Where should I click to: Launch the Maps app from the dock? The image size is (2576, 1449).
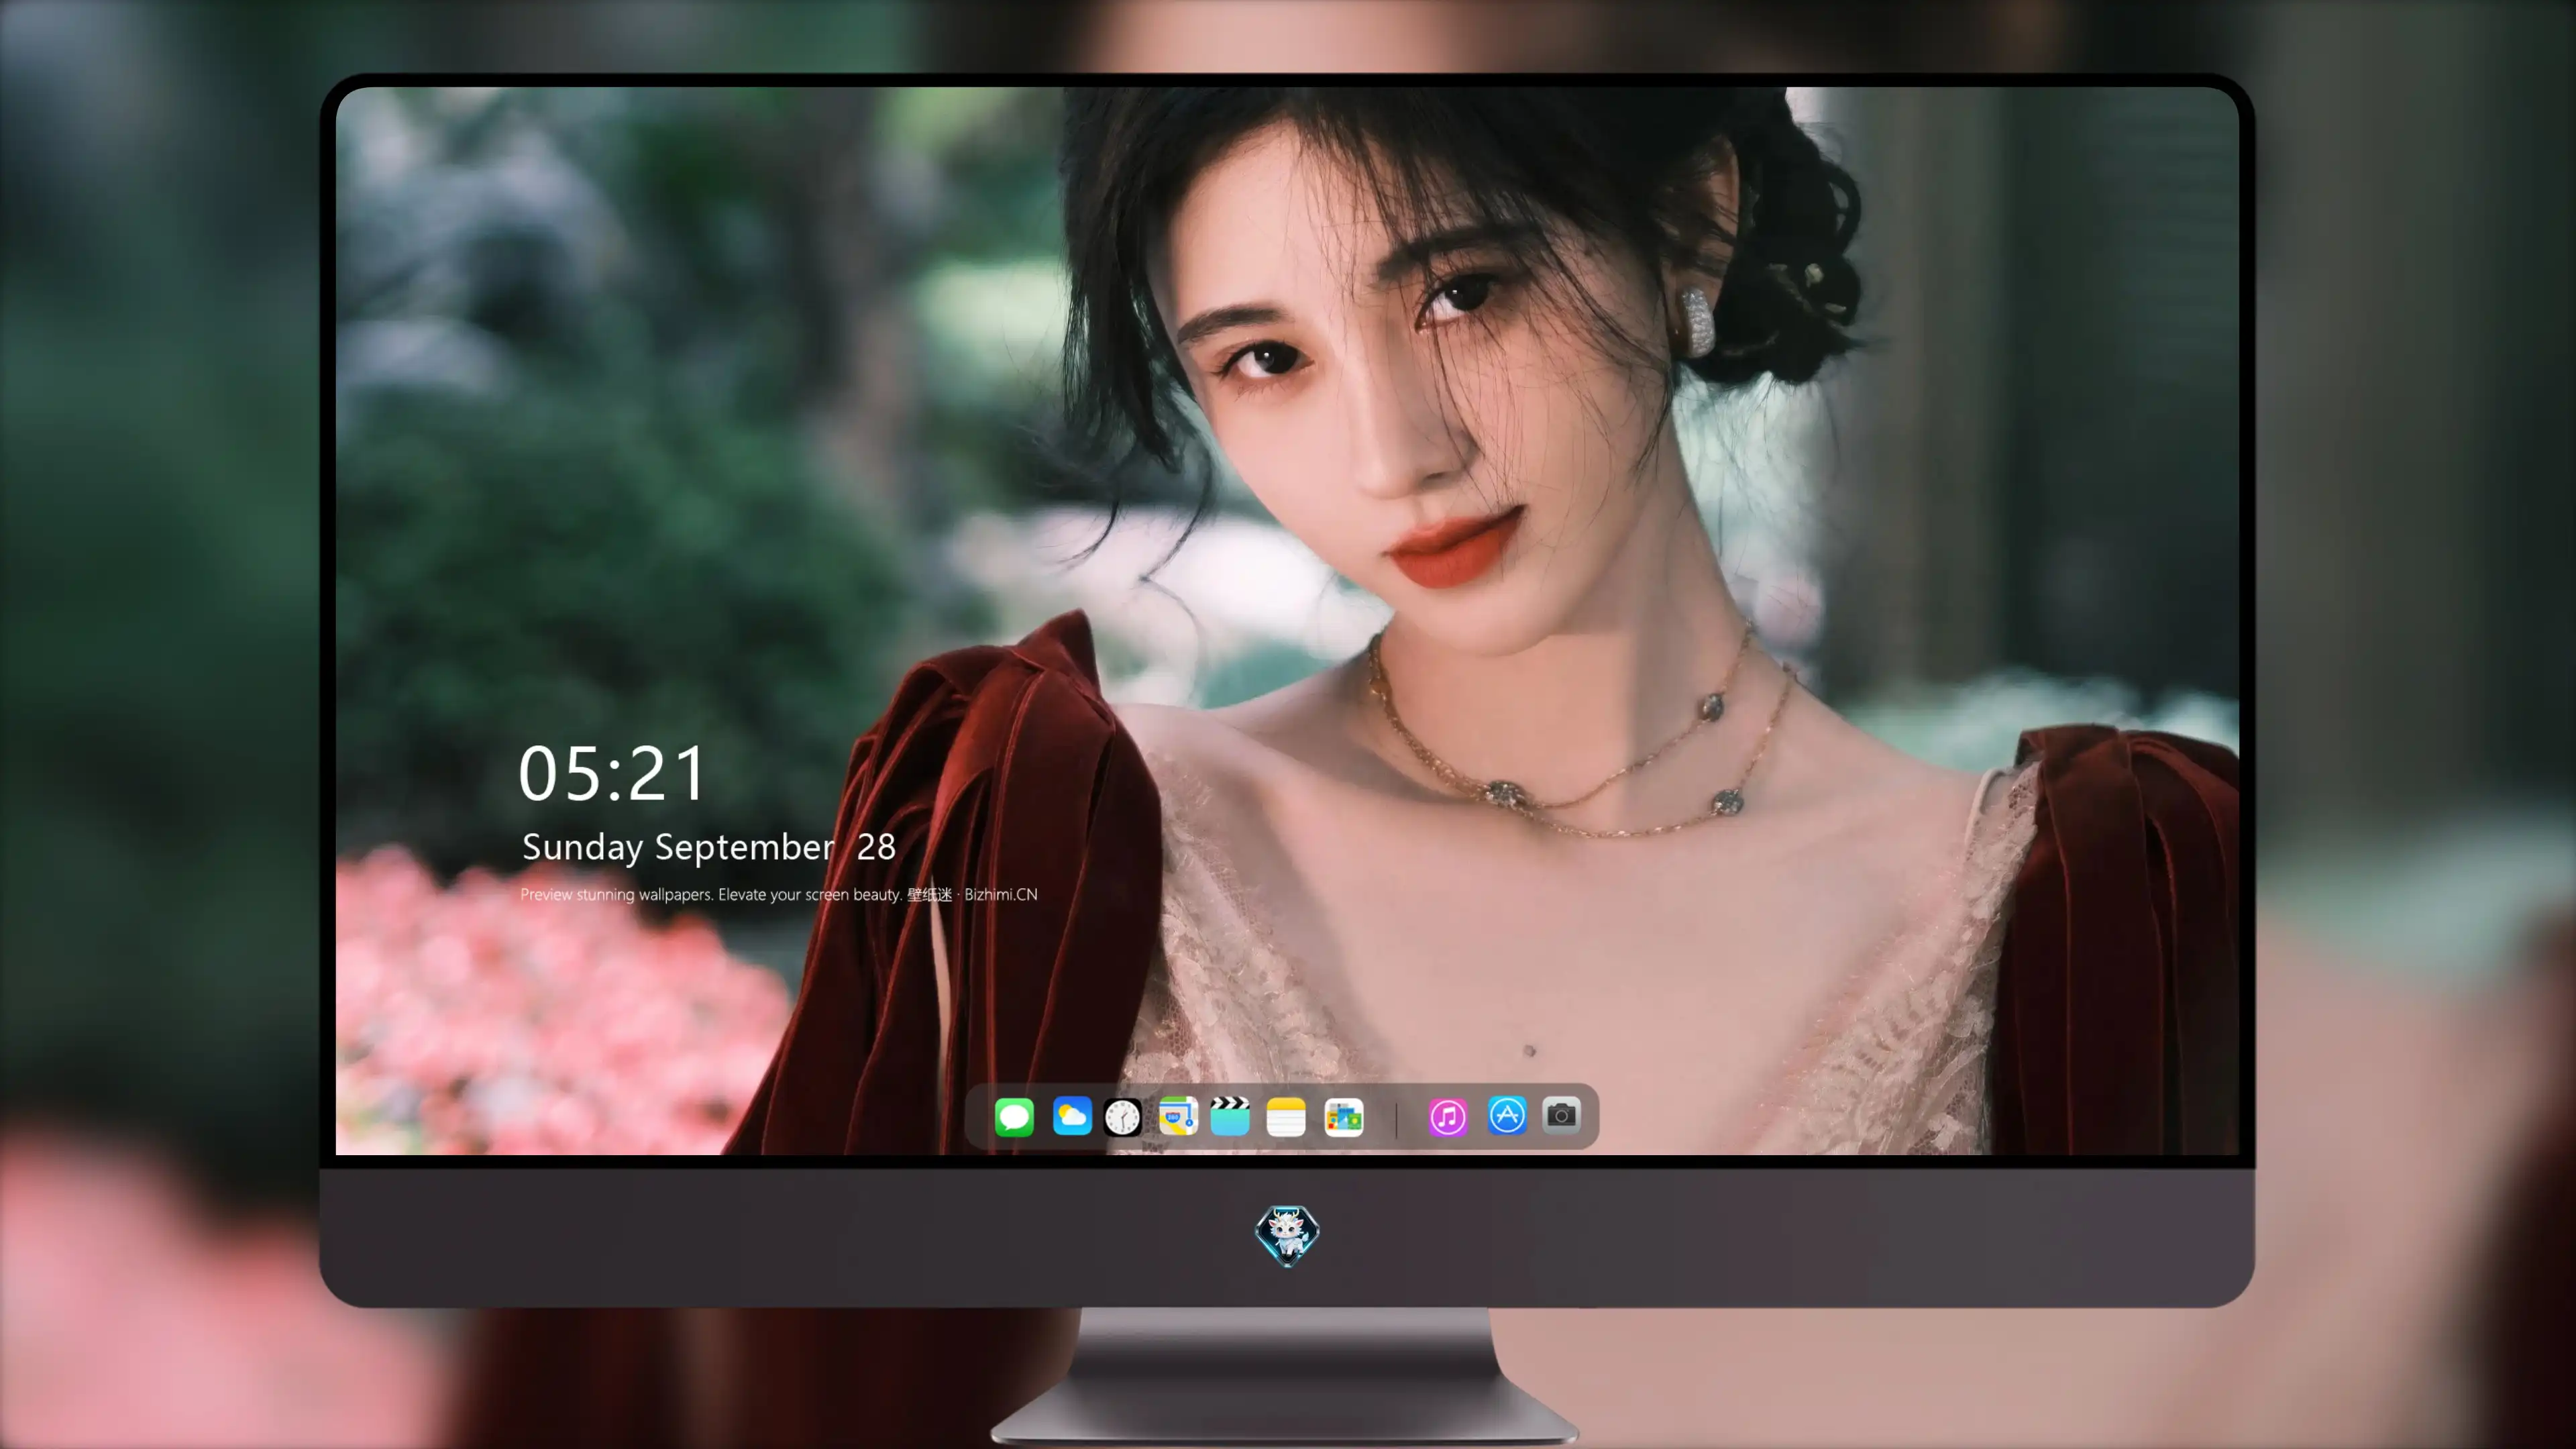[x=1178, y=1116]
